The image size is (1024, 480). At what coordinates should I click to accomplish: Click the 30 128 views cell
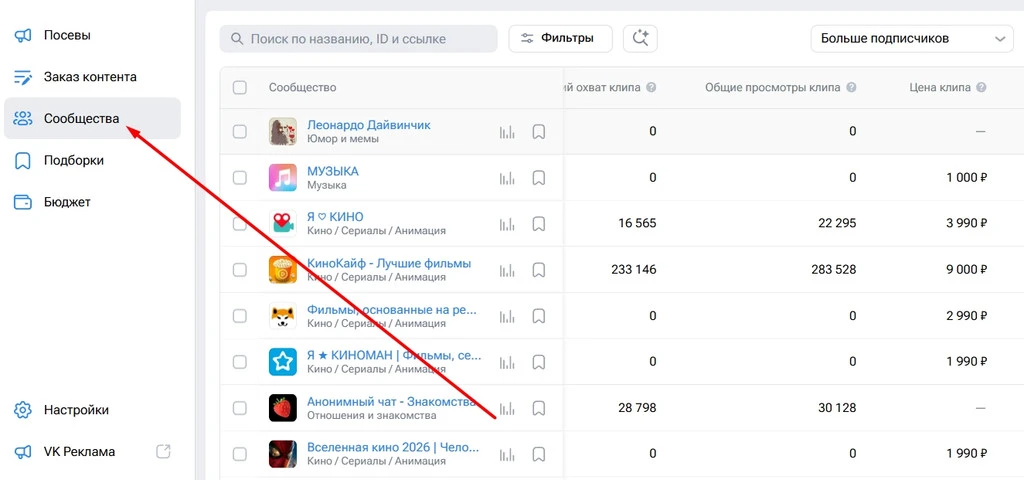click(837, 408)
